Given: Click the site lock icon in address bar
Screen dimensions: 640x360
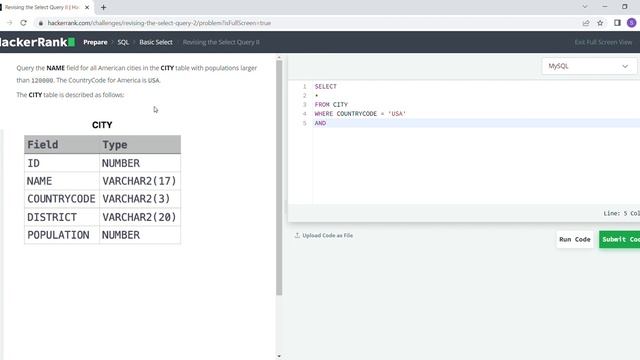Looking at the screenshot, I should (x=40, y=23).
